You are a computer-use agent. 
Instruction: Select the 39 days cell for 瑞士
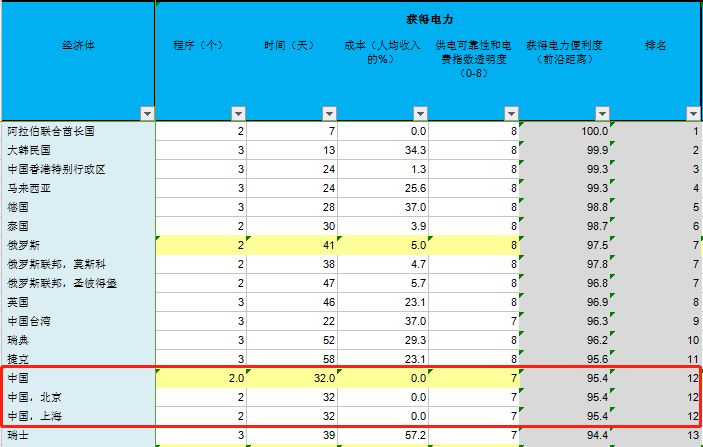(x=292, y=435)
